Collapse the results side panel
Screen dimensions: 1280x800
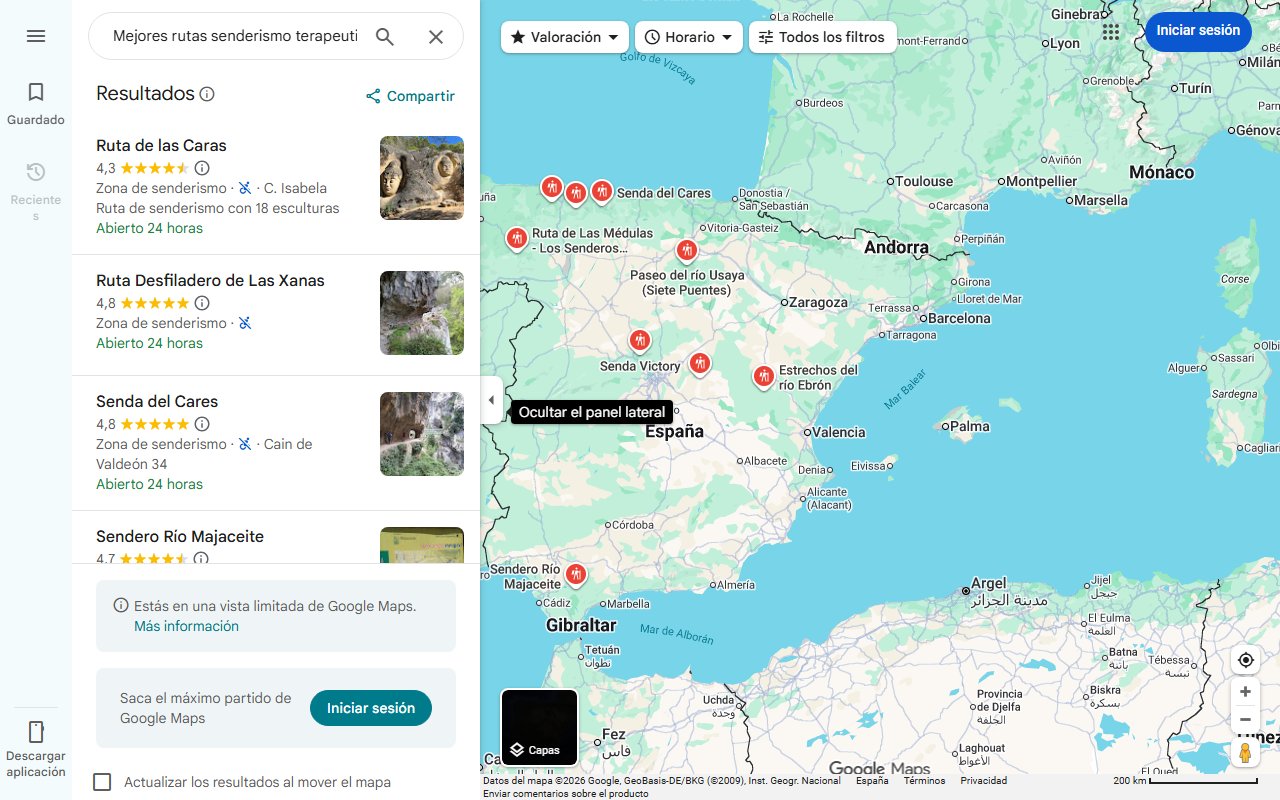tap(491, 400)
